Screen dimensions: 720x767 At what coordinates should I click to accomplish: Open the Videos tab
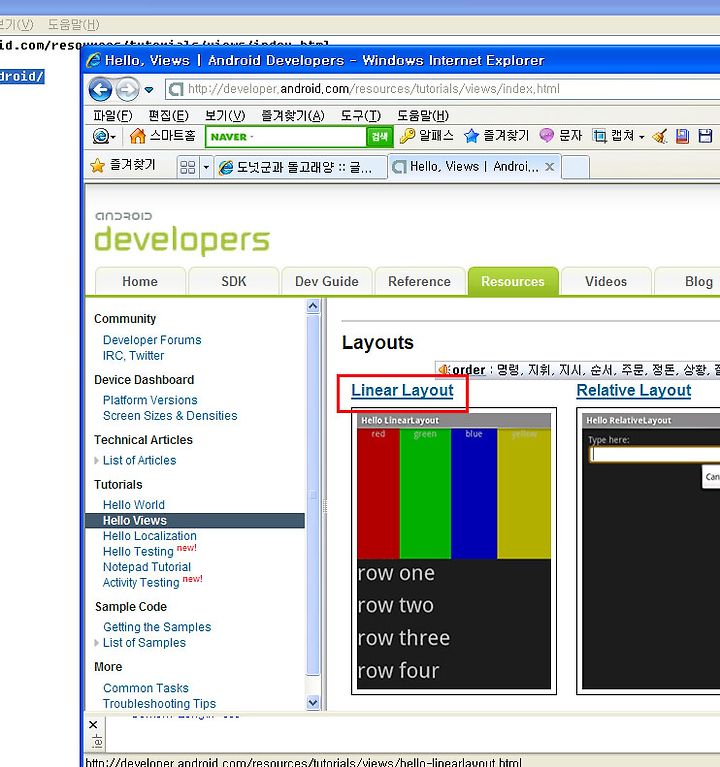click(606, 281)
